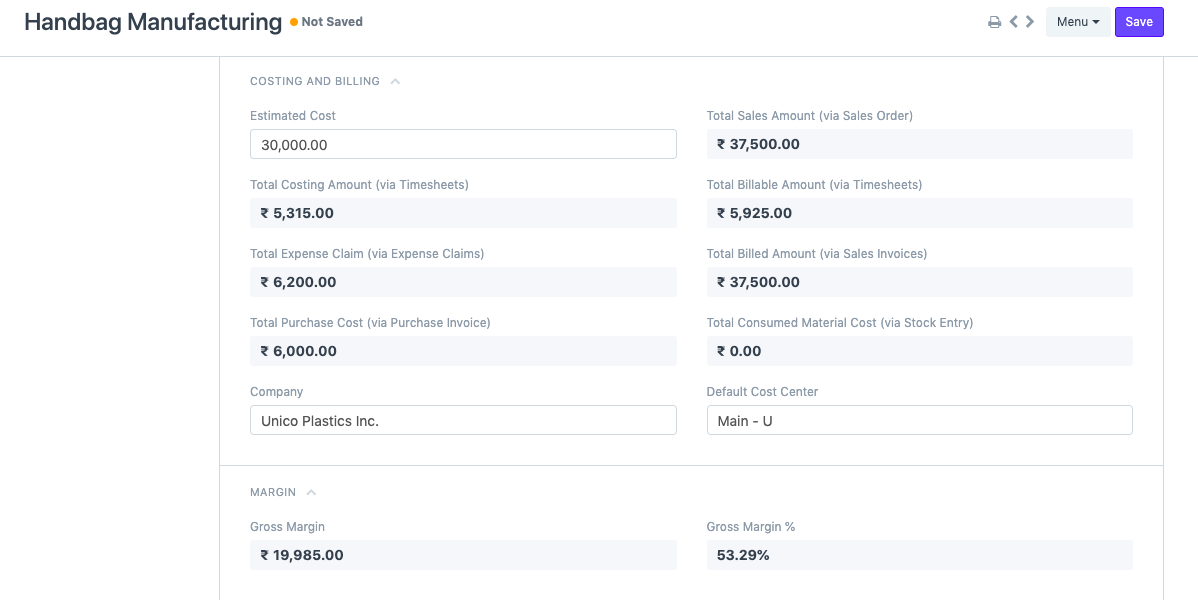
Task: Click the Total Billable Amount field
Action: click(919, 213)
